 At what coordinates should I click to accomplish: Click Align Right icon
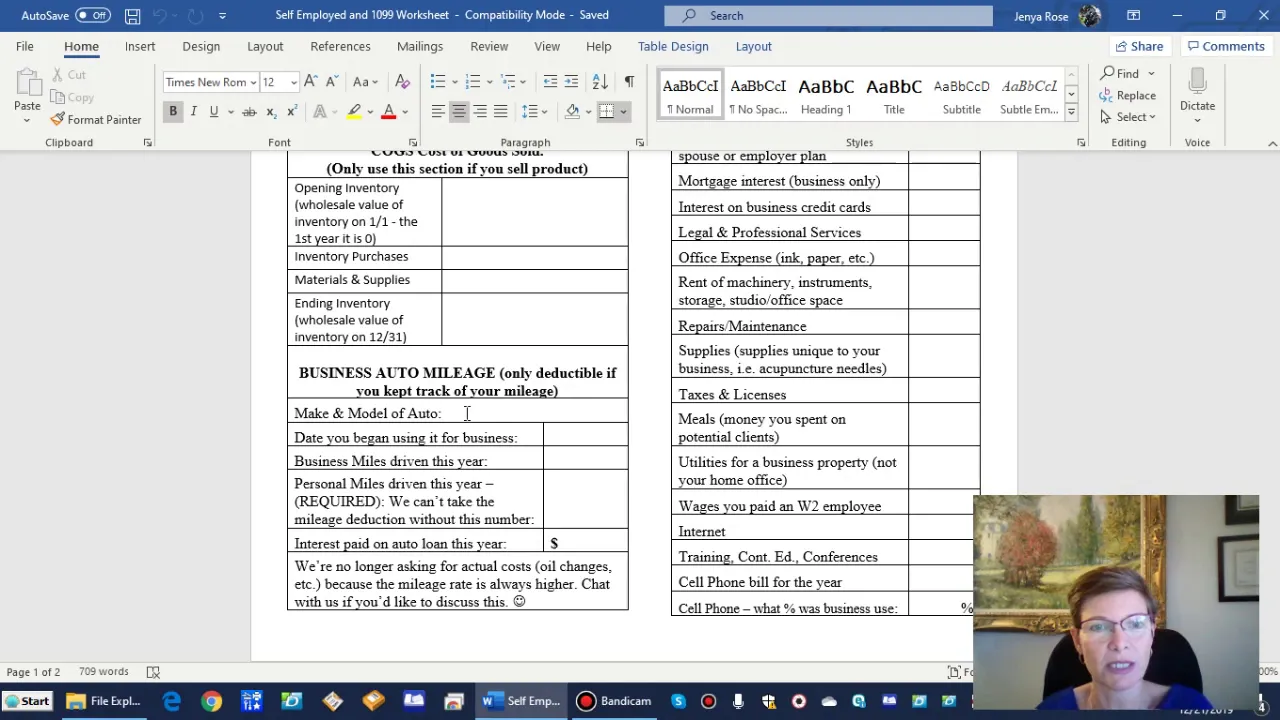(x=480, y=111)
